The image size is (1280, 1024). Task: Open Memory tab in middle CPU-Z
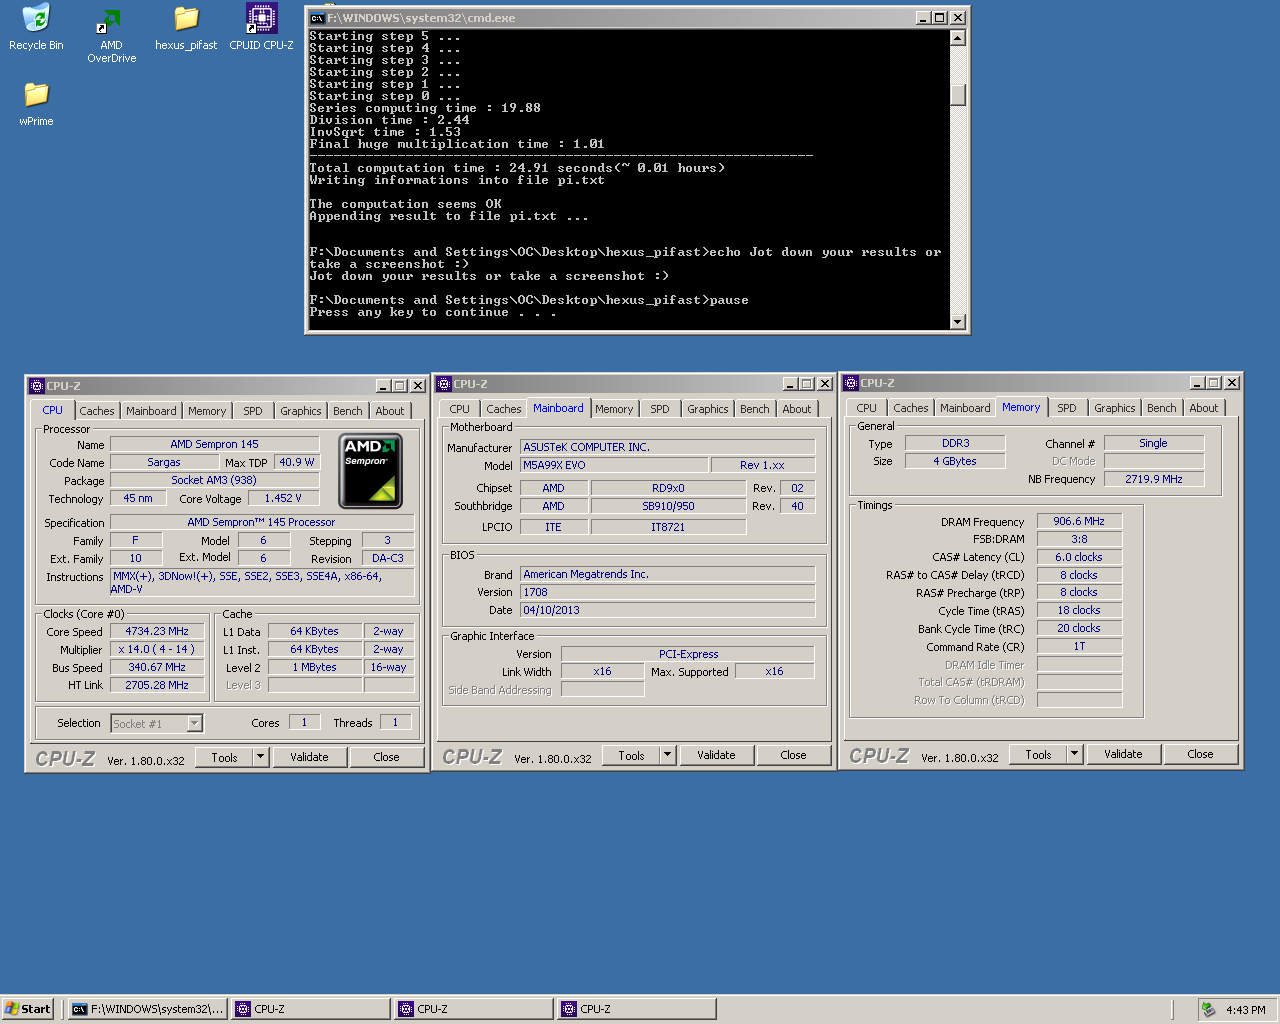pos(614,409)
